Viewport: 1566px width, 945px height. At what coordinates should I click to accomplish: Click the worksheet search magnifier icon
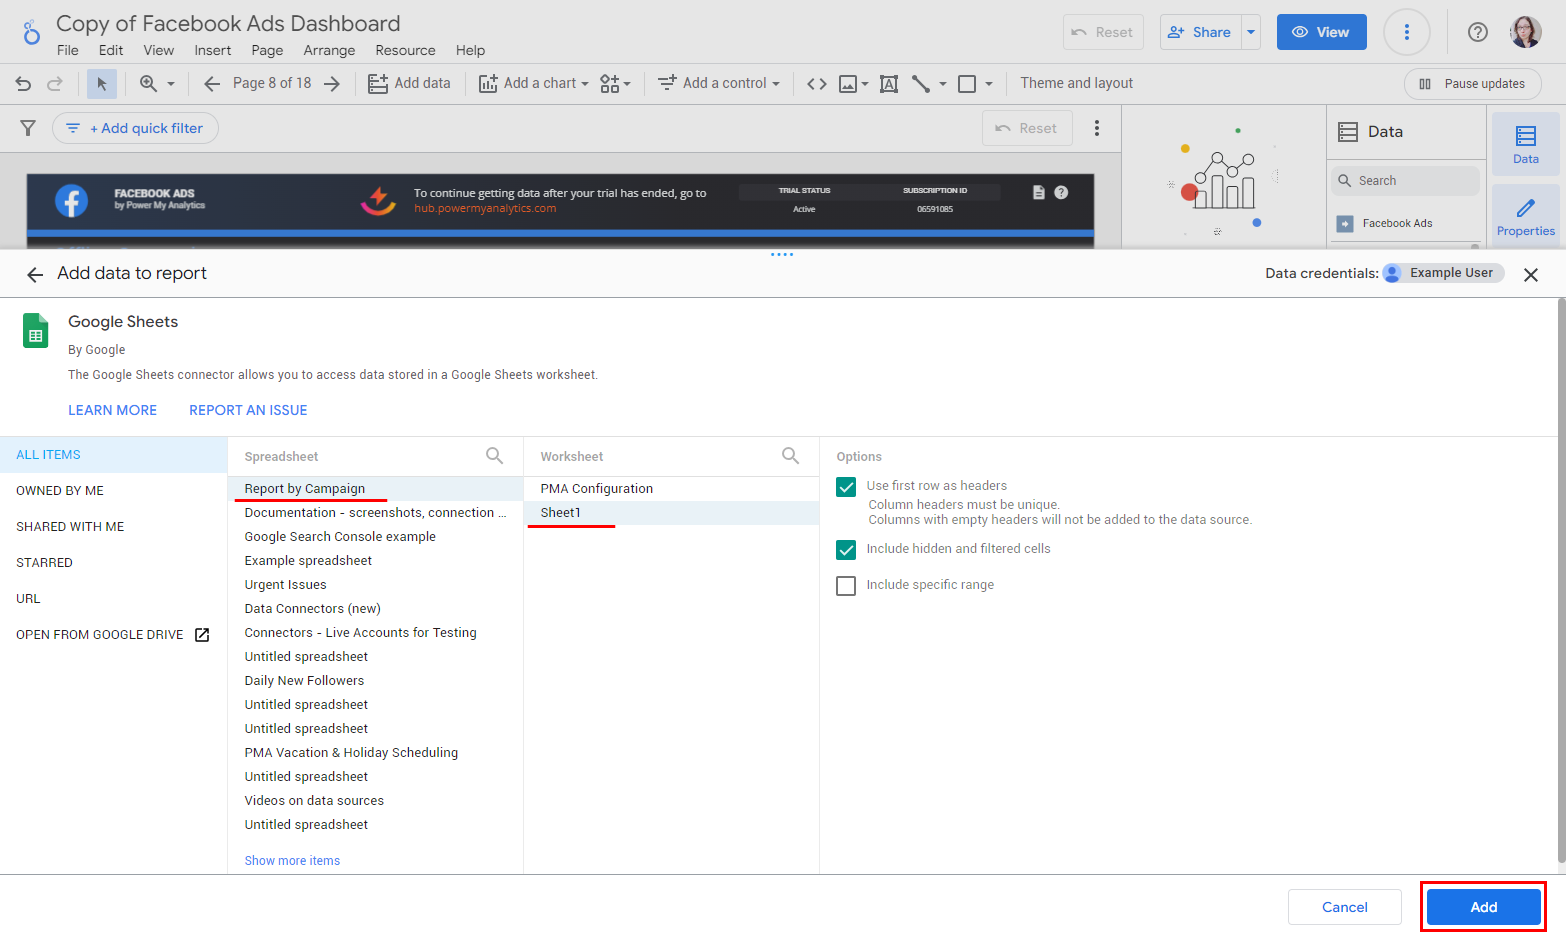(790, 456)
